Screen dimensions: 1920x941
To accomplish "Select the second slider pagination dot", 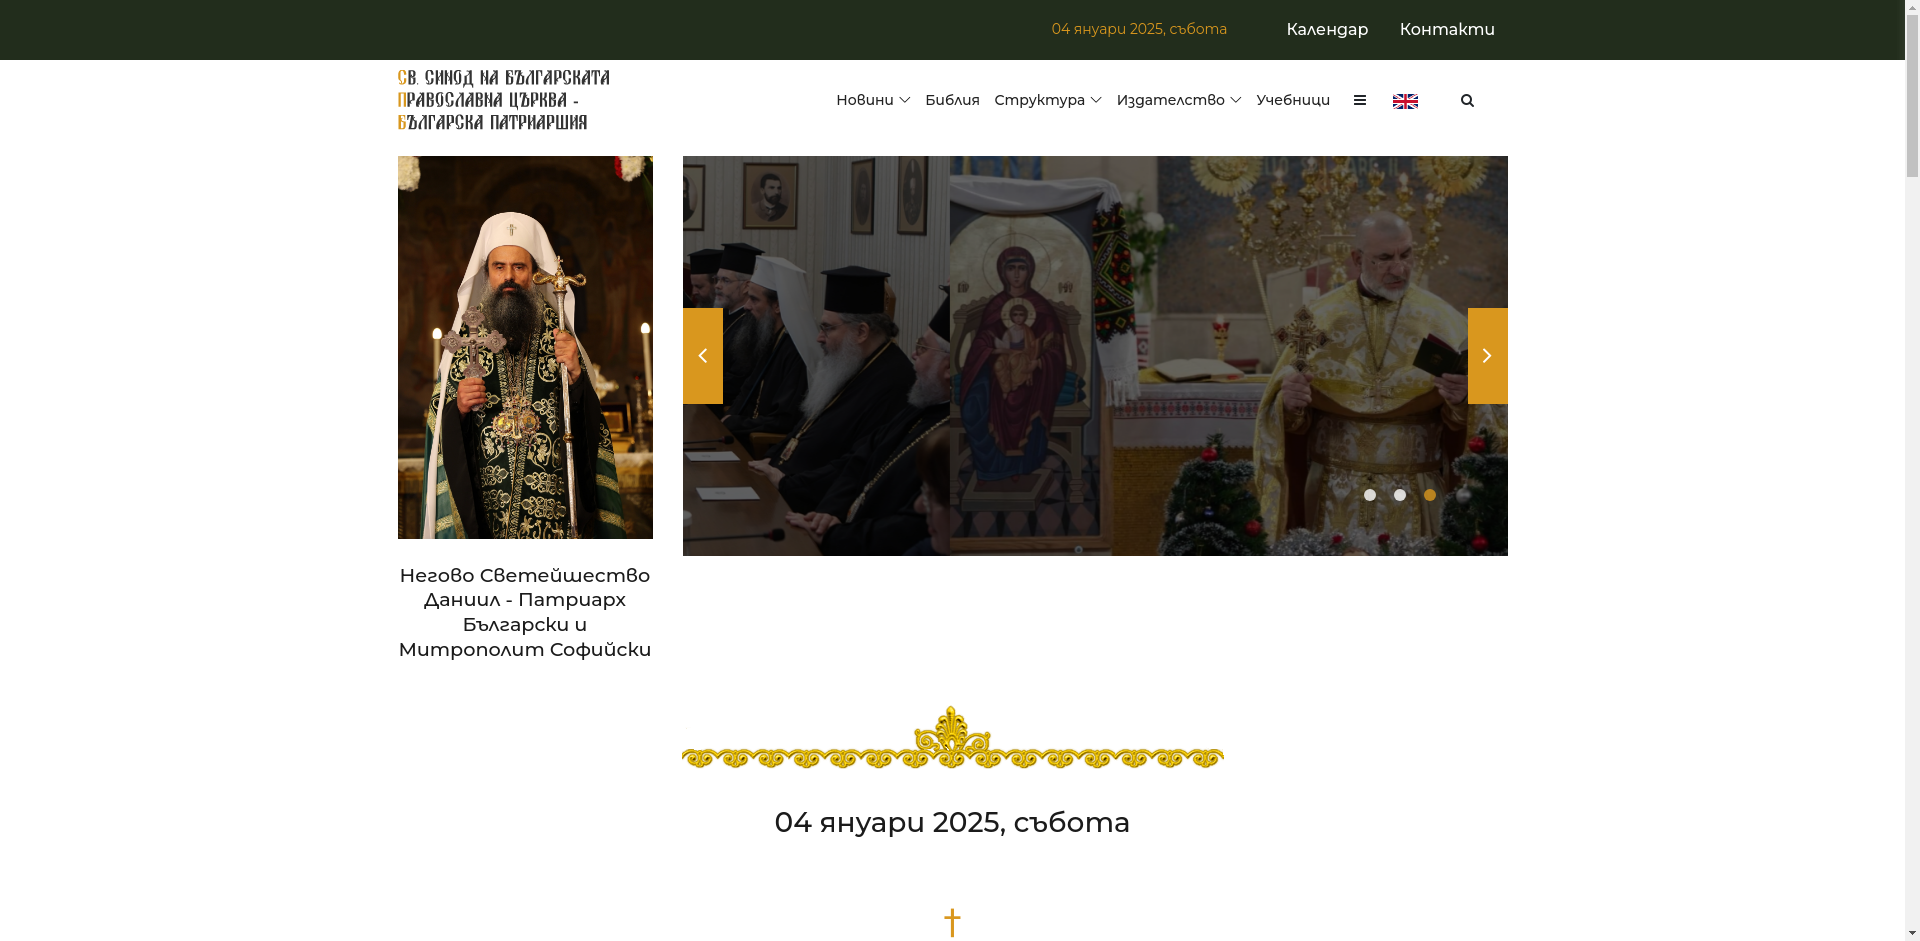I will coord(1399,494).
